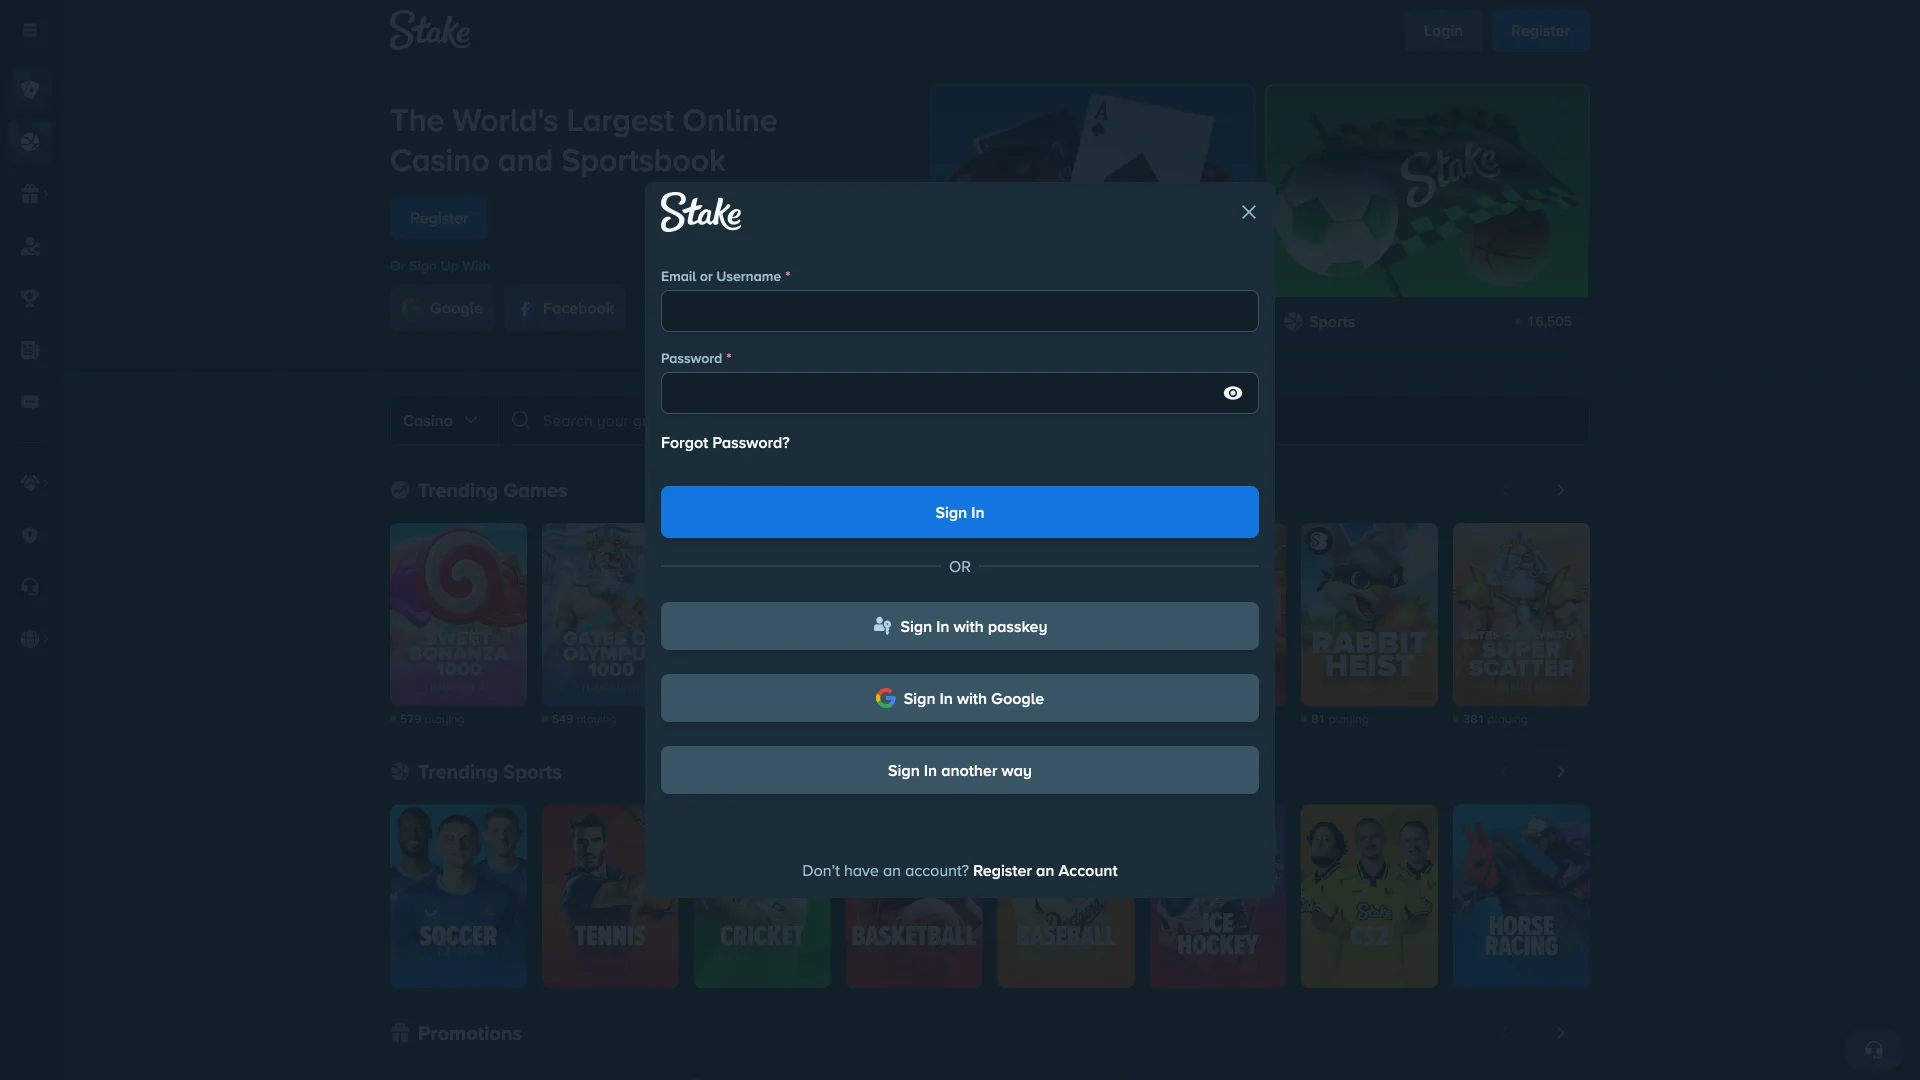Screen dimensions: 1920x1080
Task: Sign up with Facebook on the homepage
Action: click(565, 308)
